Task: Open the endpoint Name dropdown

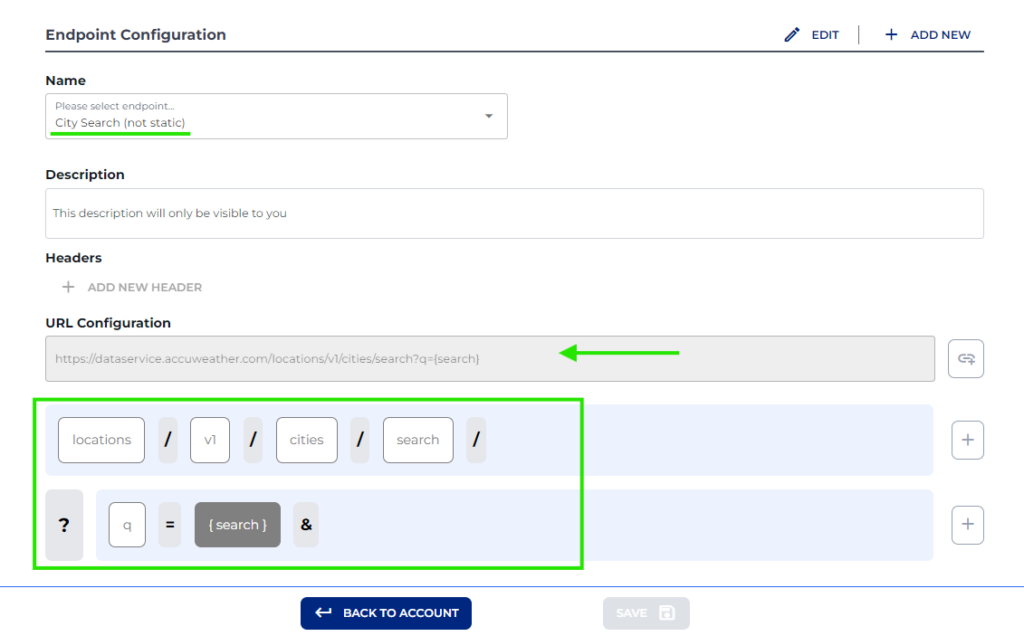Action: pyautogui.click(x=489, y=116)
